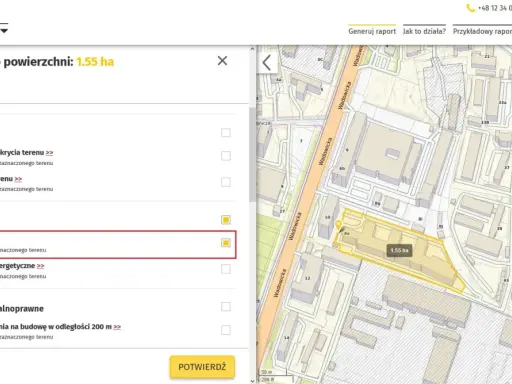The image size is (512, 384).
Task: Open the >> link next to 'krycia terenu'
Action: click(49, 153)
